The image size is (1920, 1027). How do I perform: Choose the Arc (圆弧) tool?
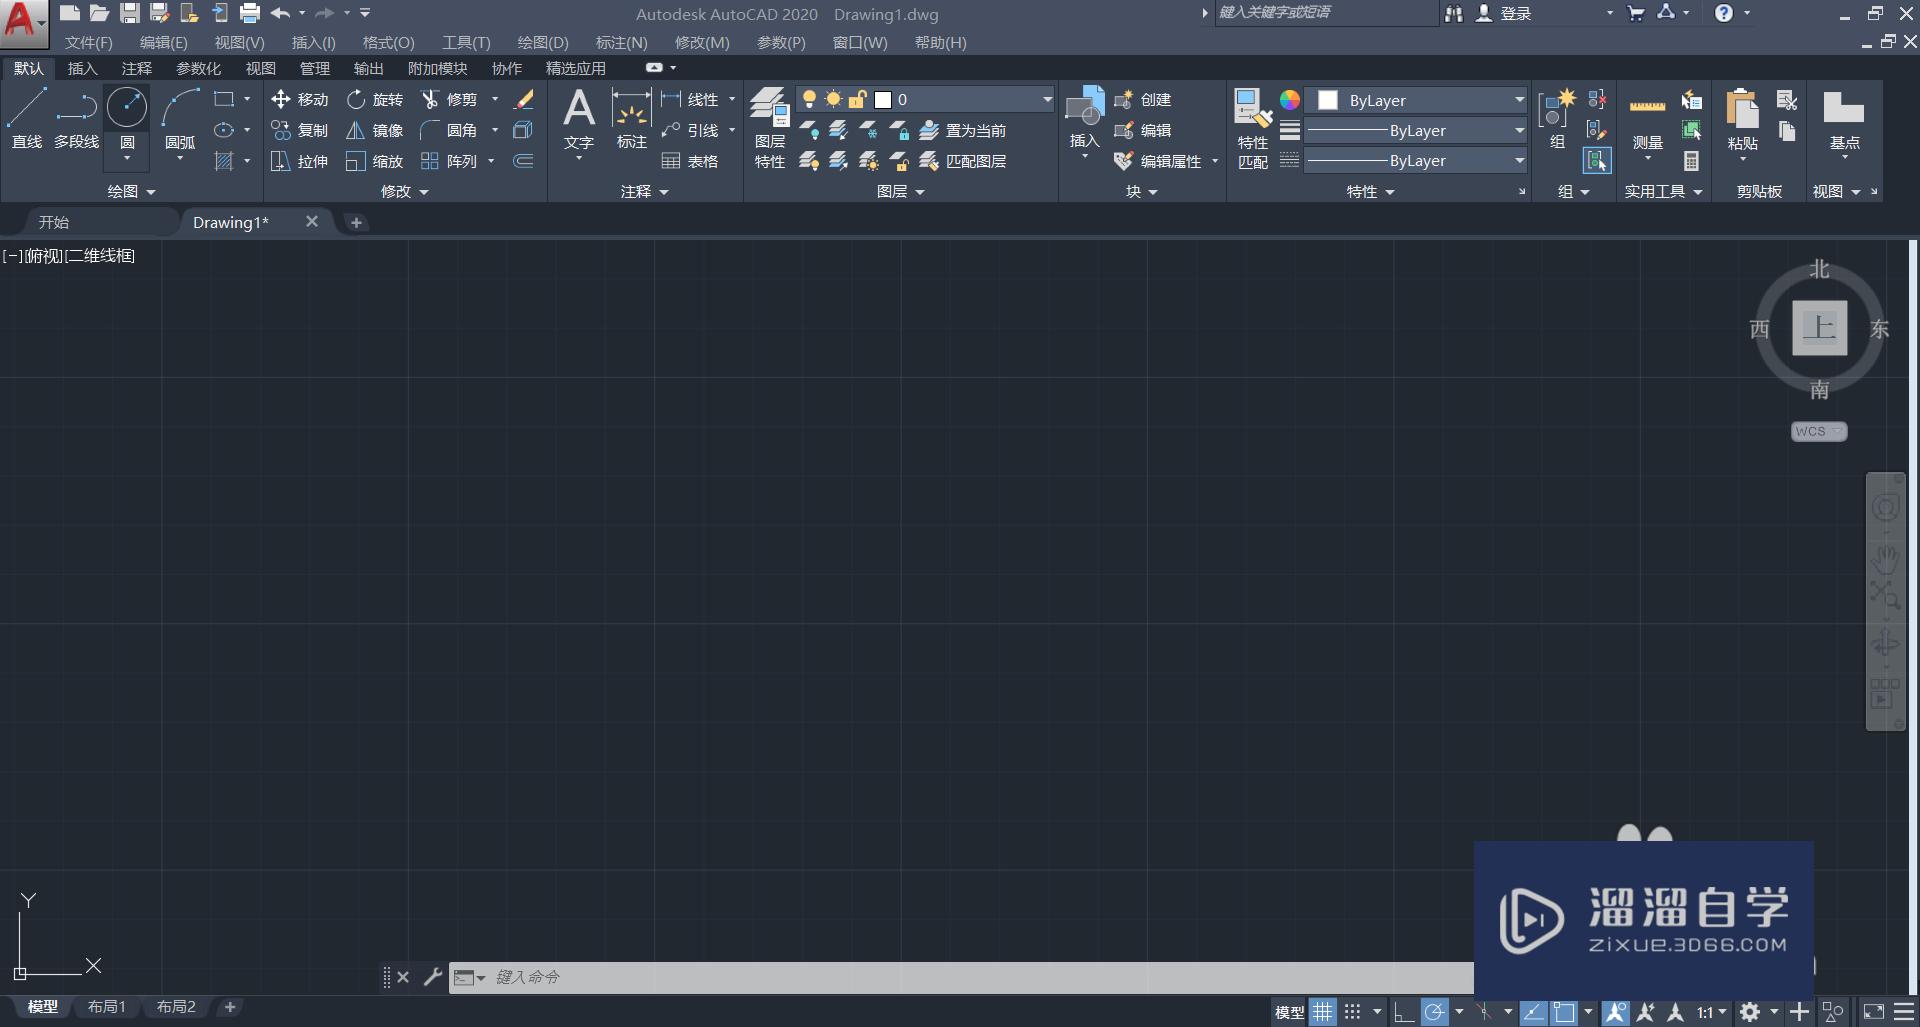coord(180,119)
